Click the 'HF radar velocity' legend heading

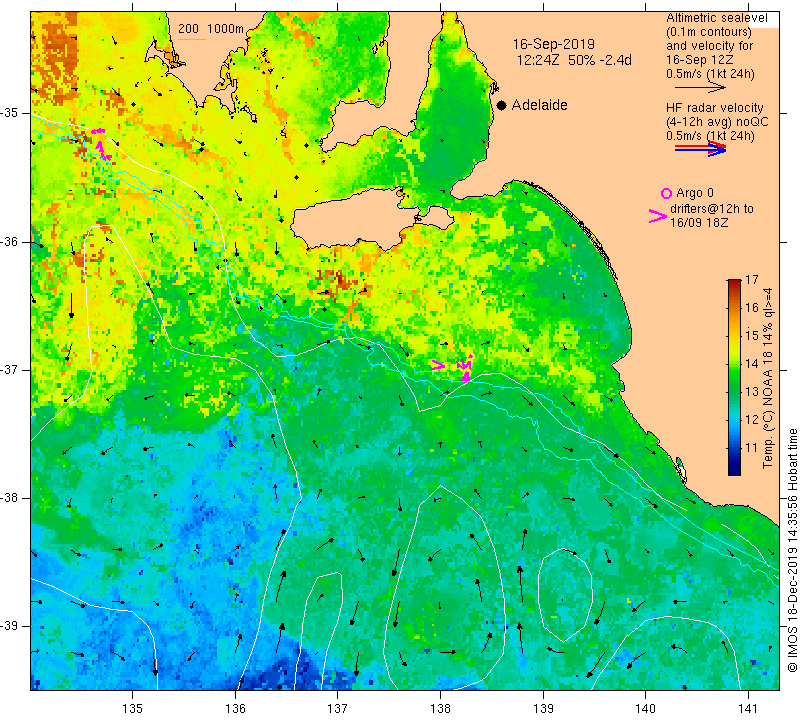click(x=714, y=108)
